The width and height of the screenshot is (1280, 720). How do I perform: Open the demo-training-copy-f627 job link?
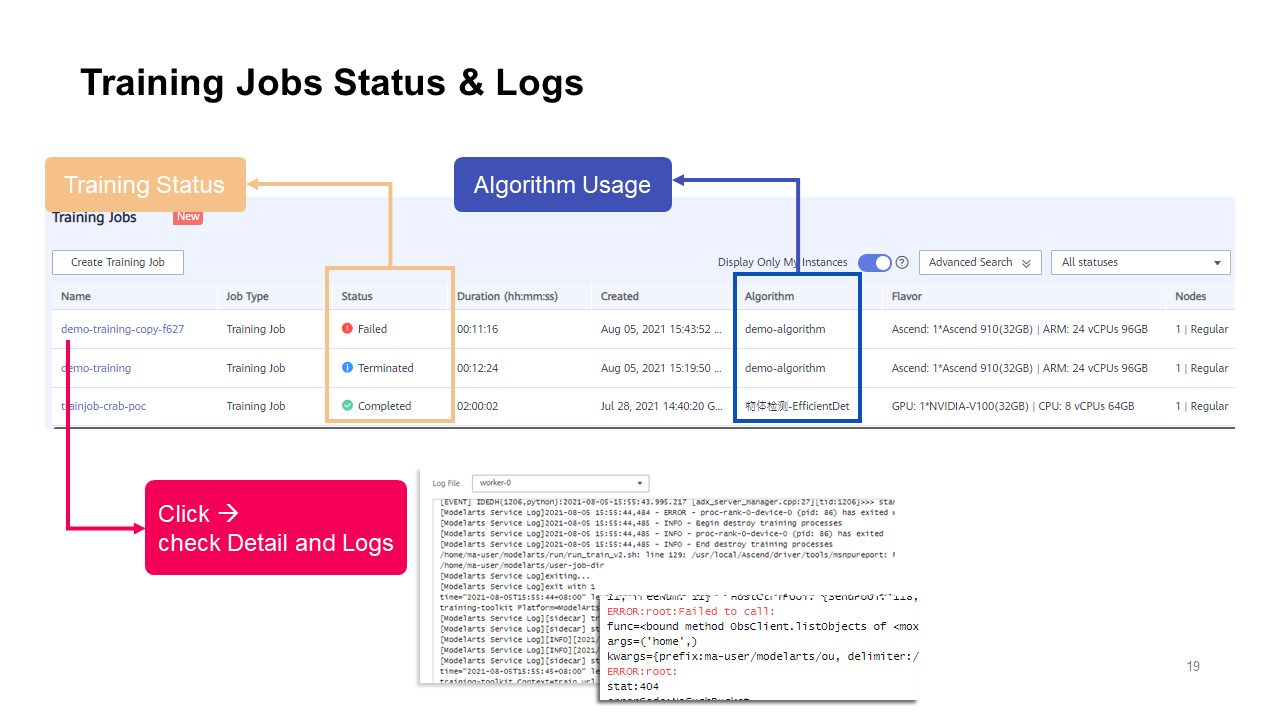pyautogui.click(x=122, y=329)
